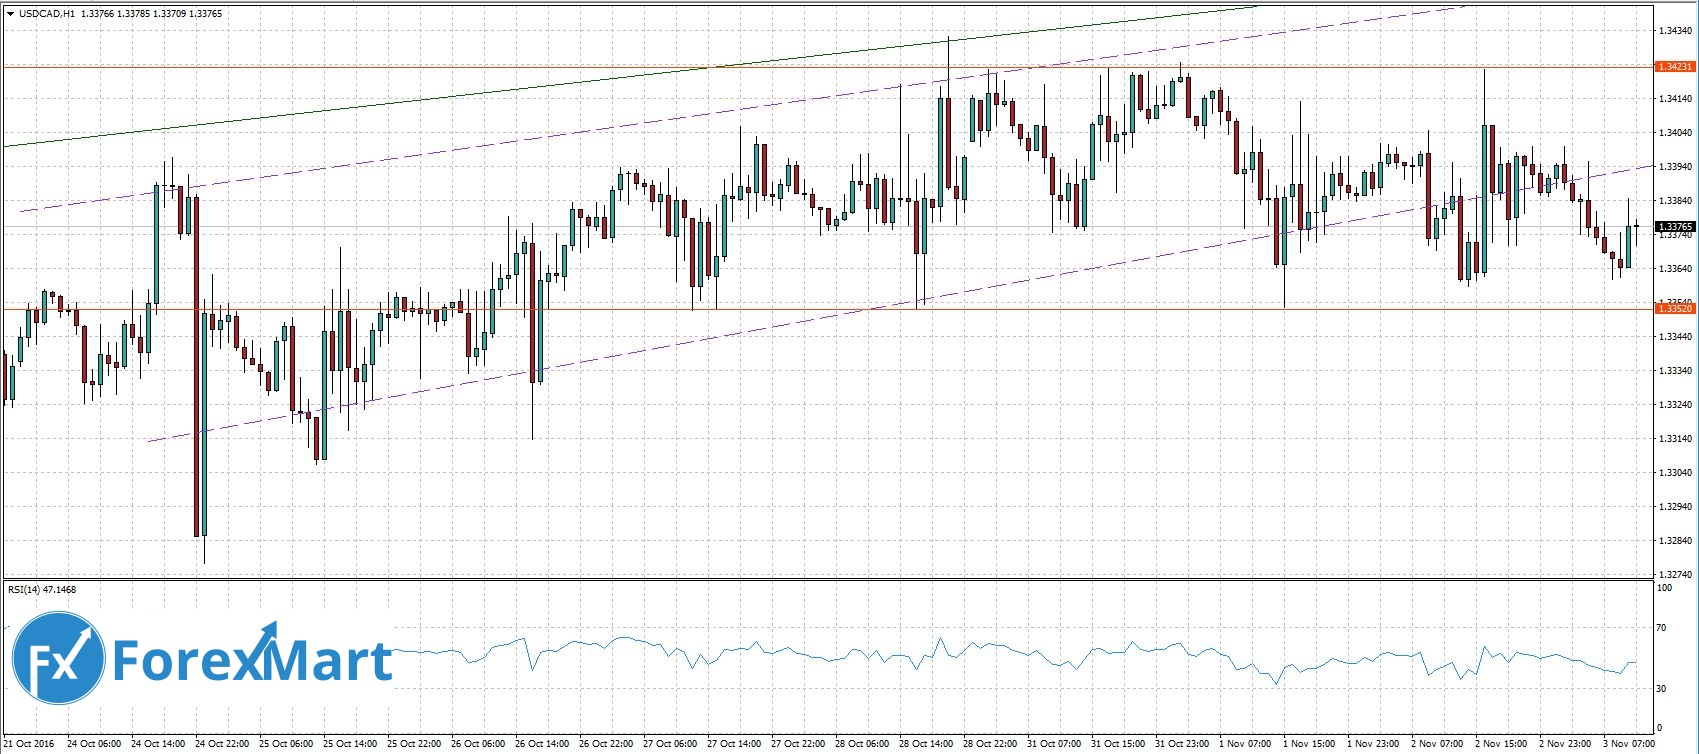Click the 27 Oct 22:00 time label
Image resolution: width=1699 pixels, height=754 pixels.
tap(798, 744)
